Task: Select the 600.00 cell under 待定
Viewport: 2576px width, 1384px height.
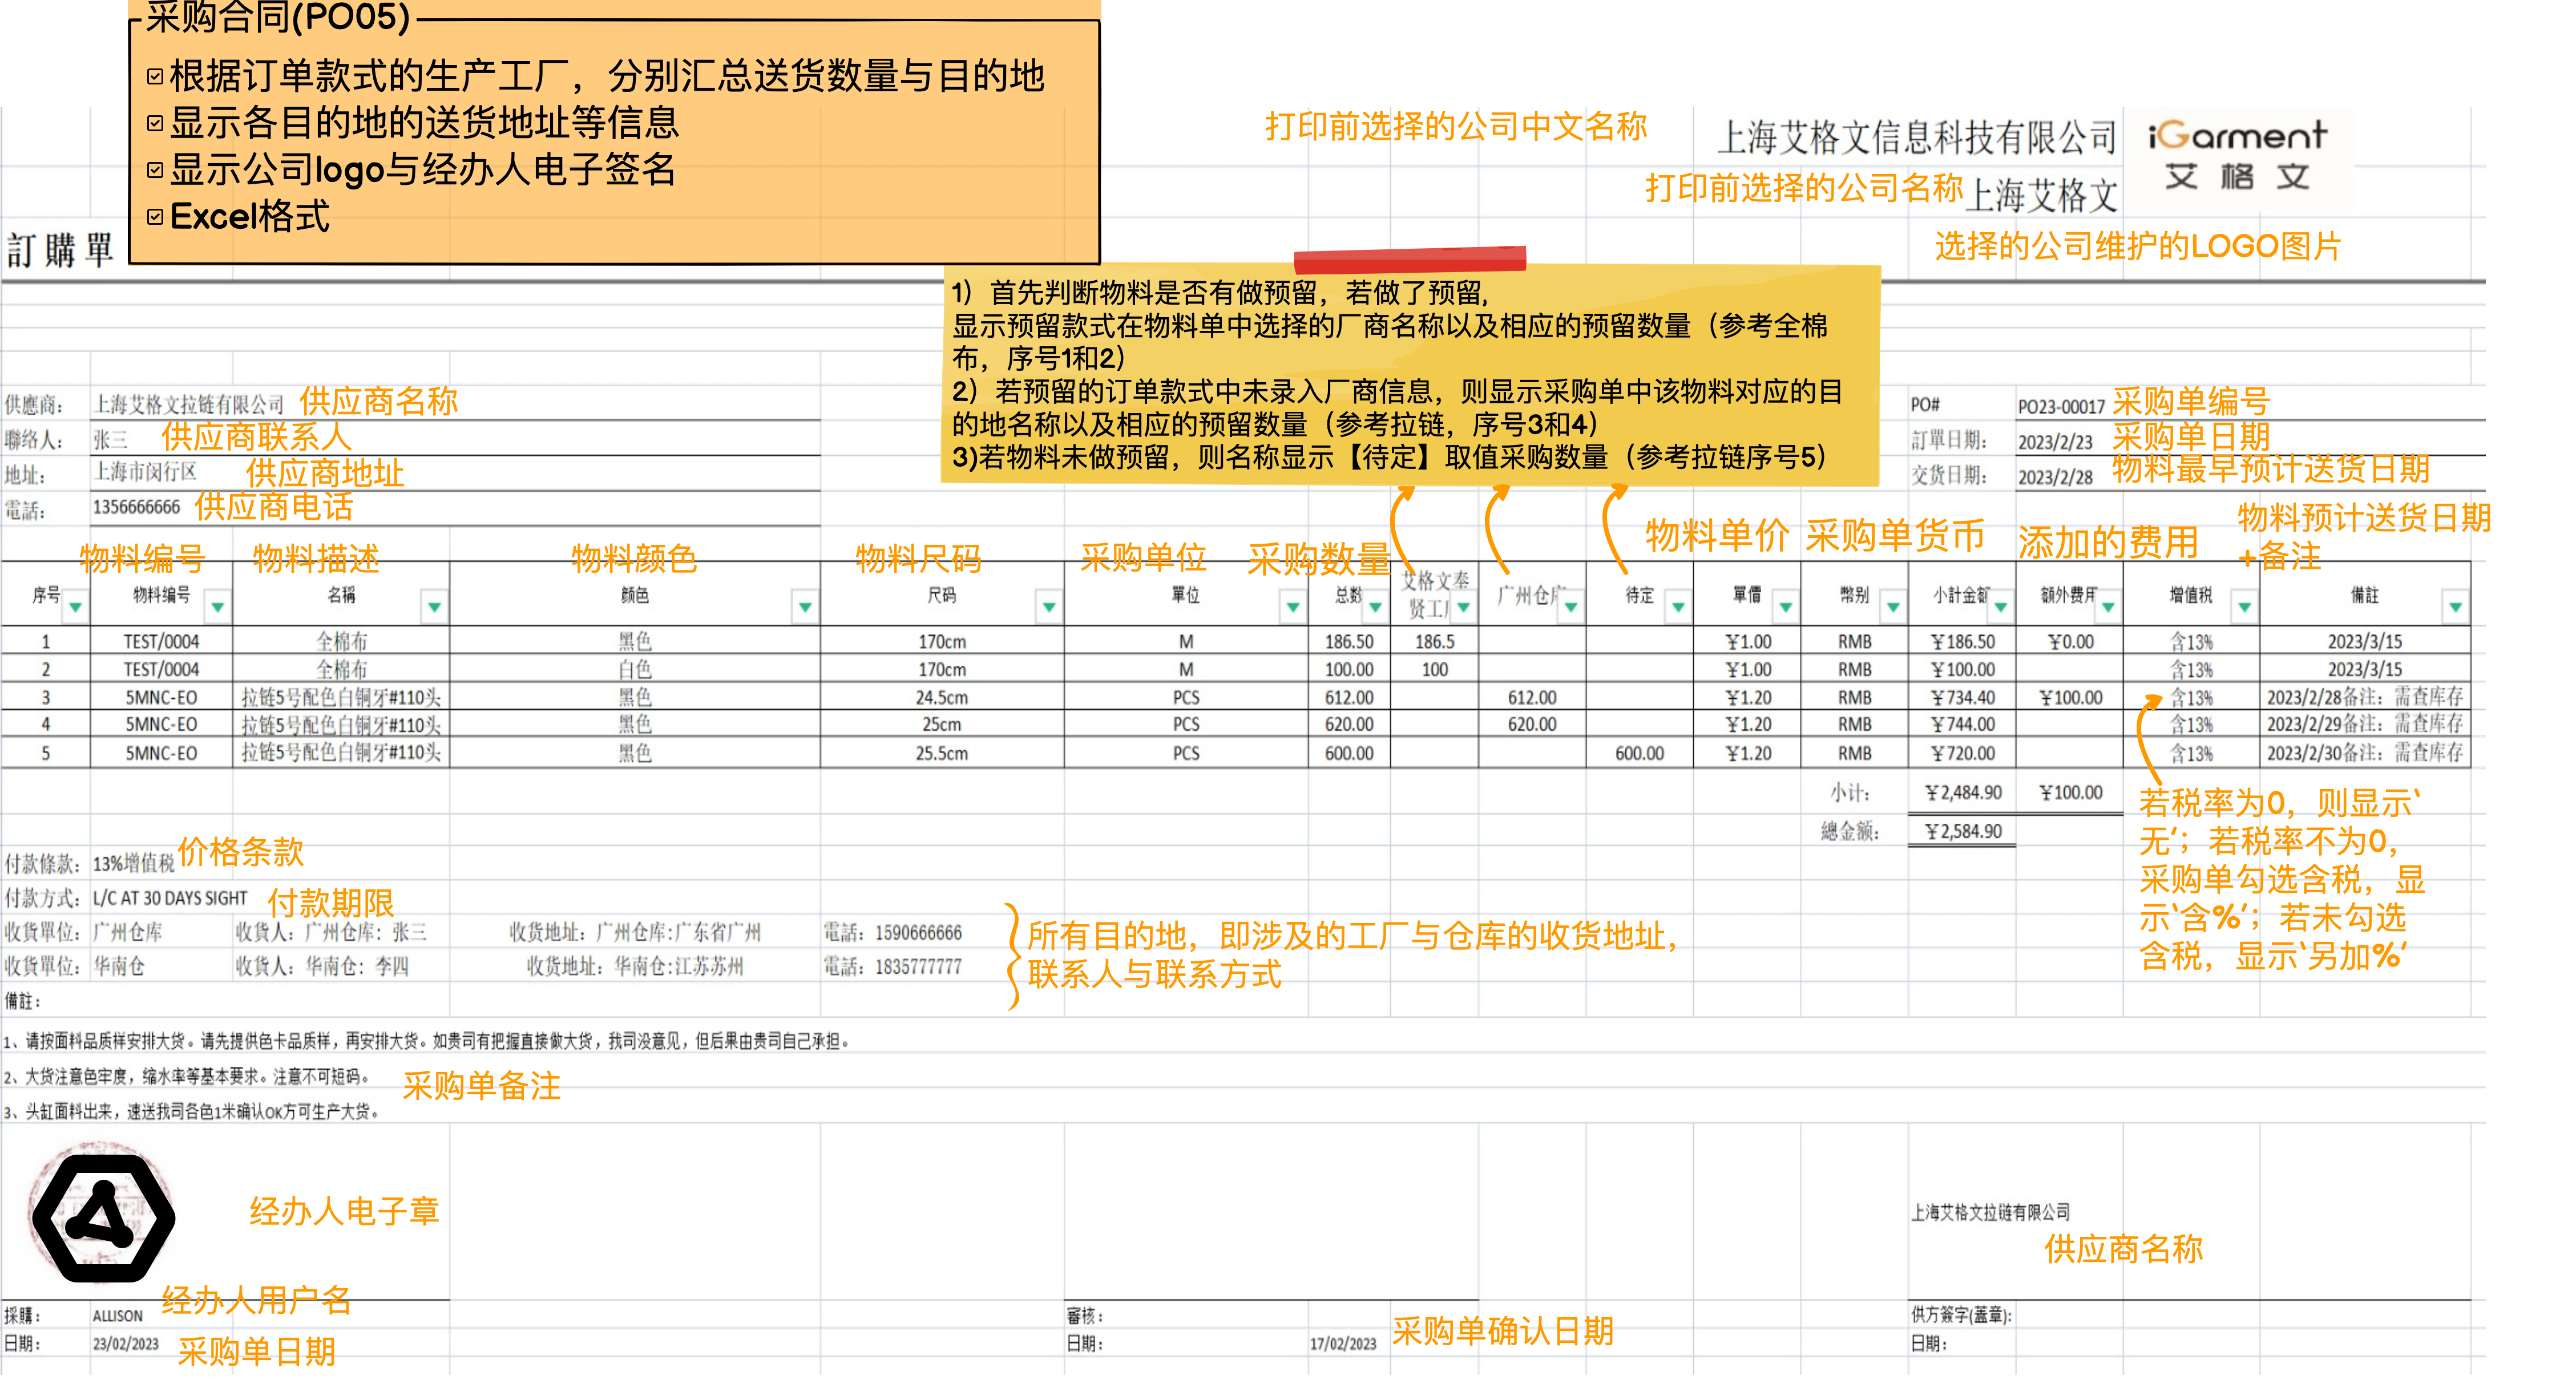Action: point(1640,754)
